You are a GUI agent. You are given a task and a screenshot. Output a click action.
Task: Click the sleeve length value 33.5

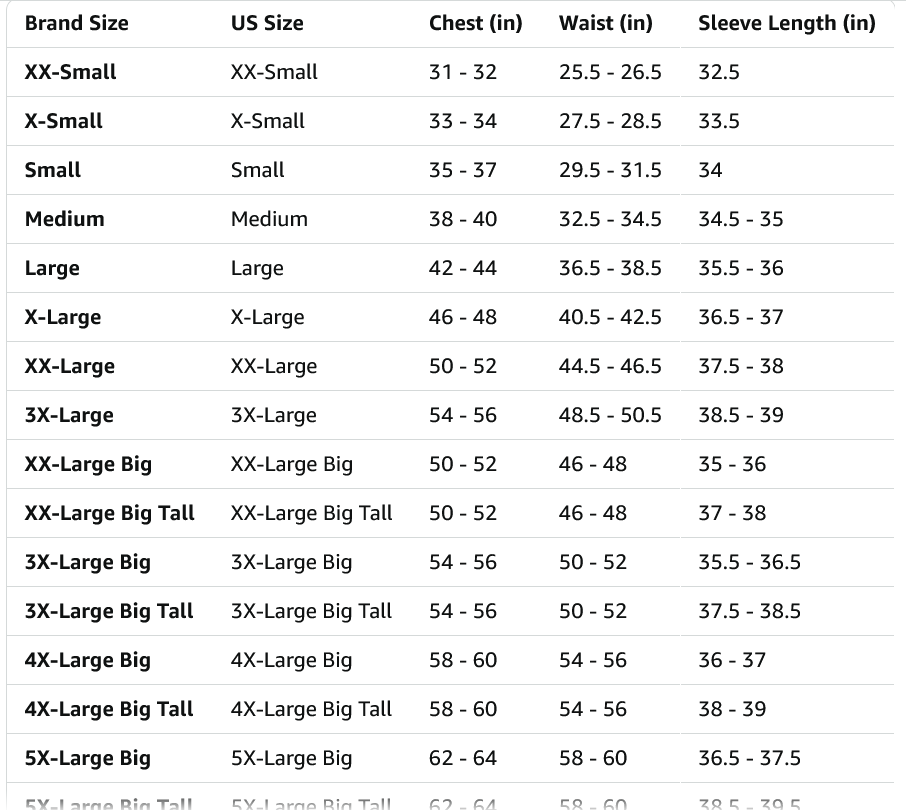[x=718, y=121]
